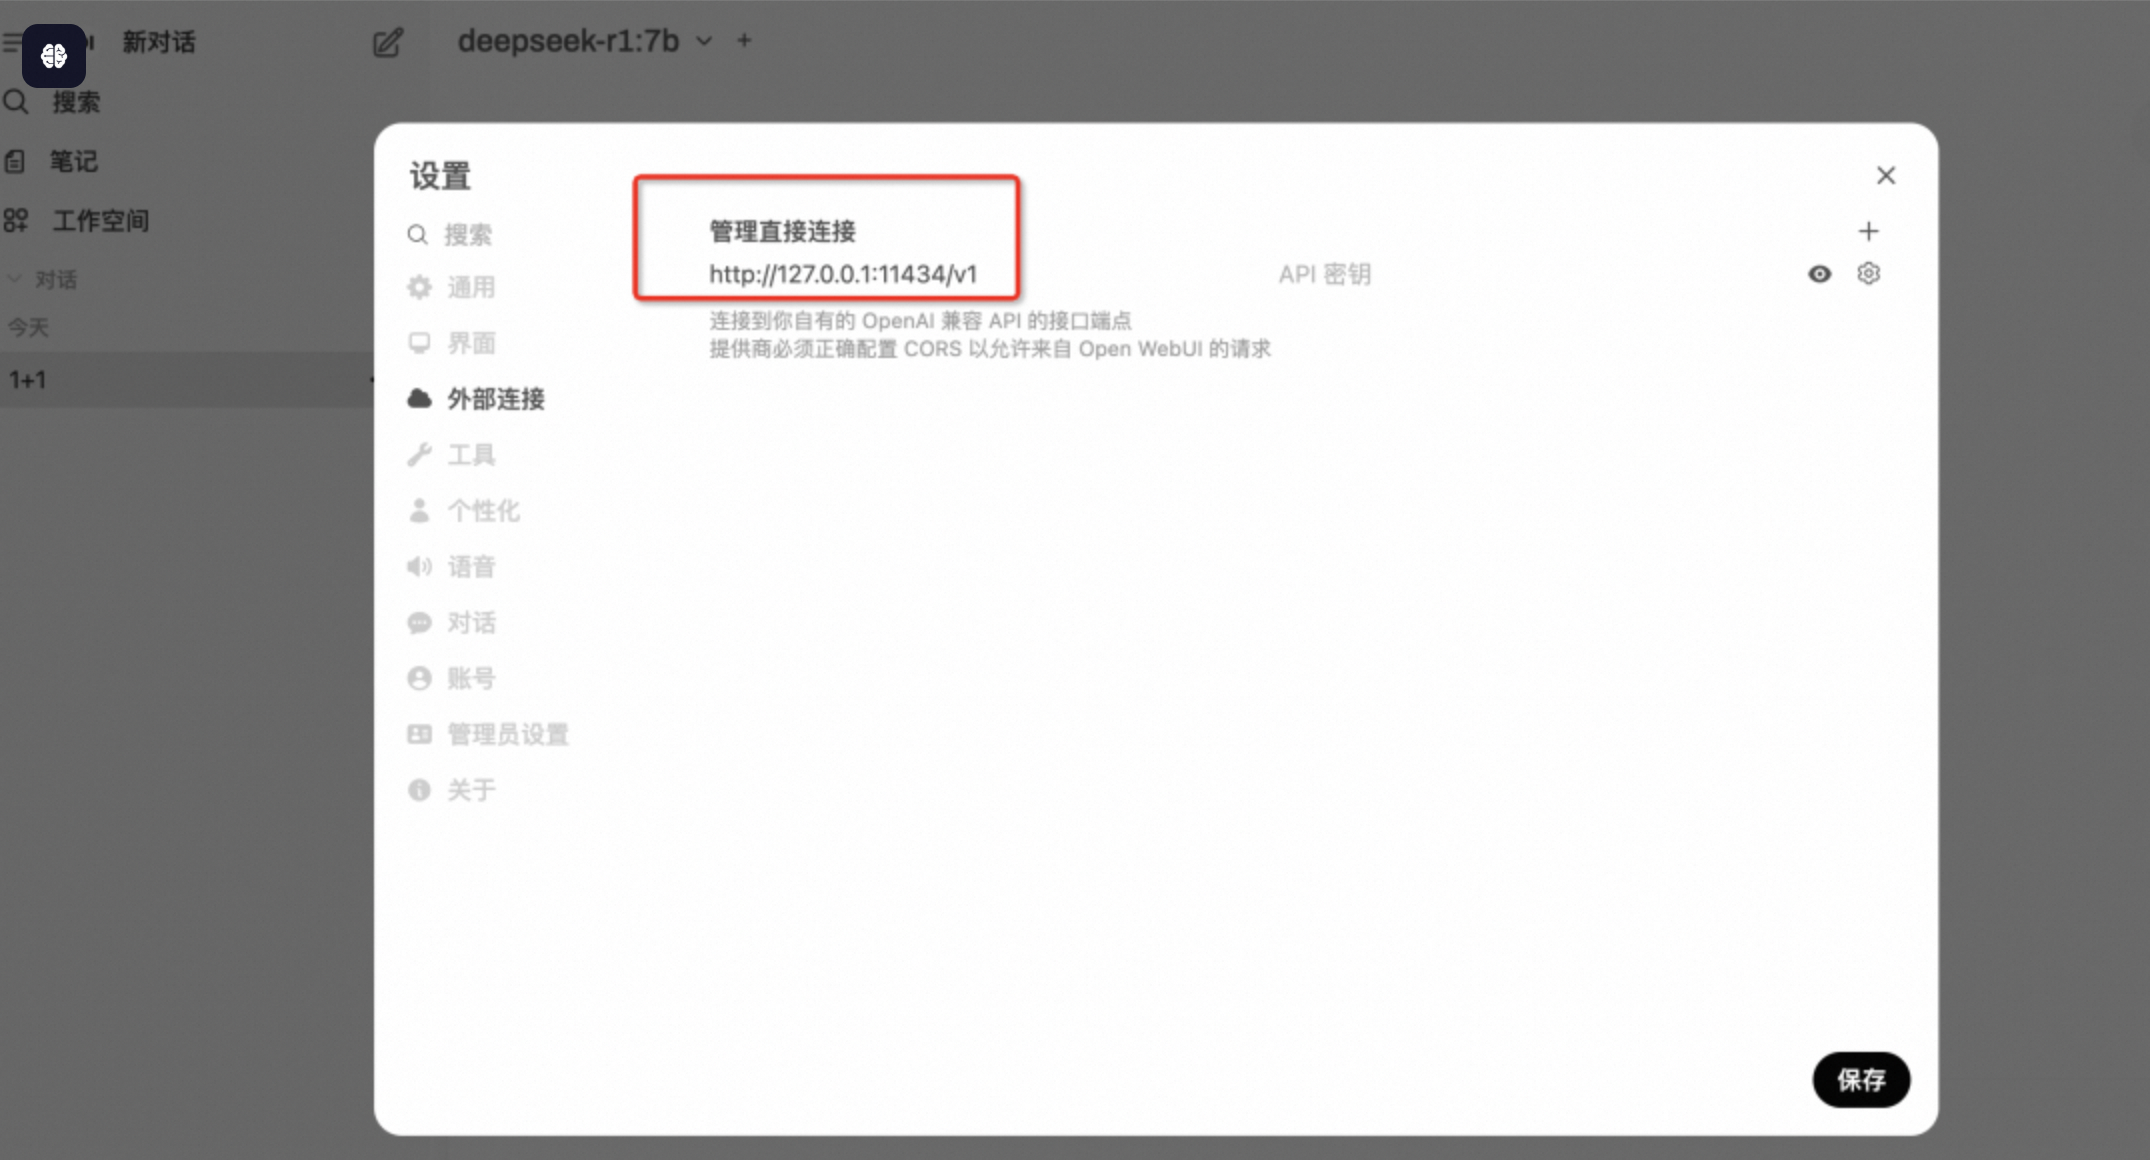Go to the 语音 settings tab
Screen dimensions: 2150x1160
click(470, 567)
